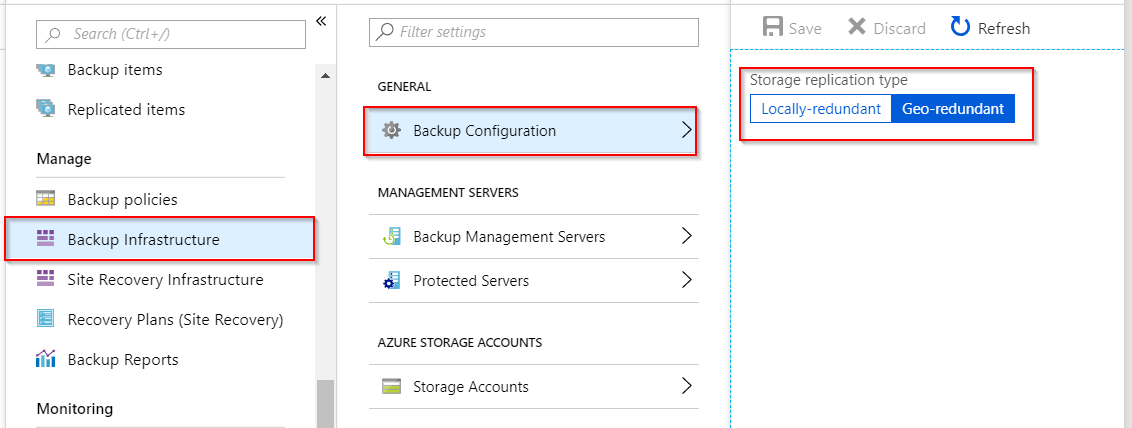Click the Storage Accounts icon
The width and height of the screenshot is (1132, 428).
click(x=391, y=387)
